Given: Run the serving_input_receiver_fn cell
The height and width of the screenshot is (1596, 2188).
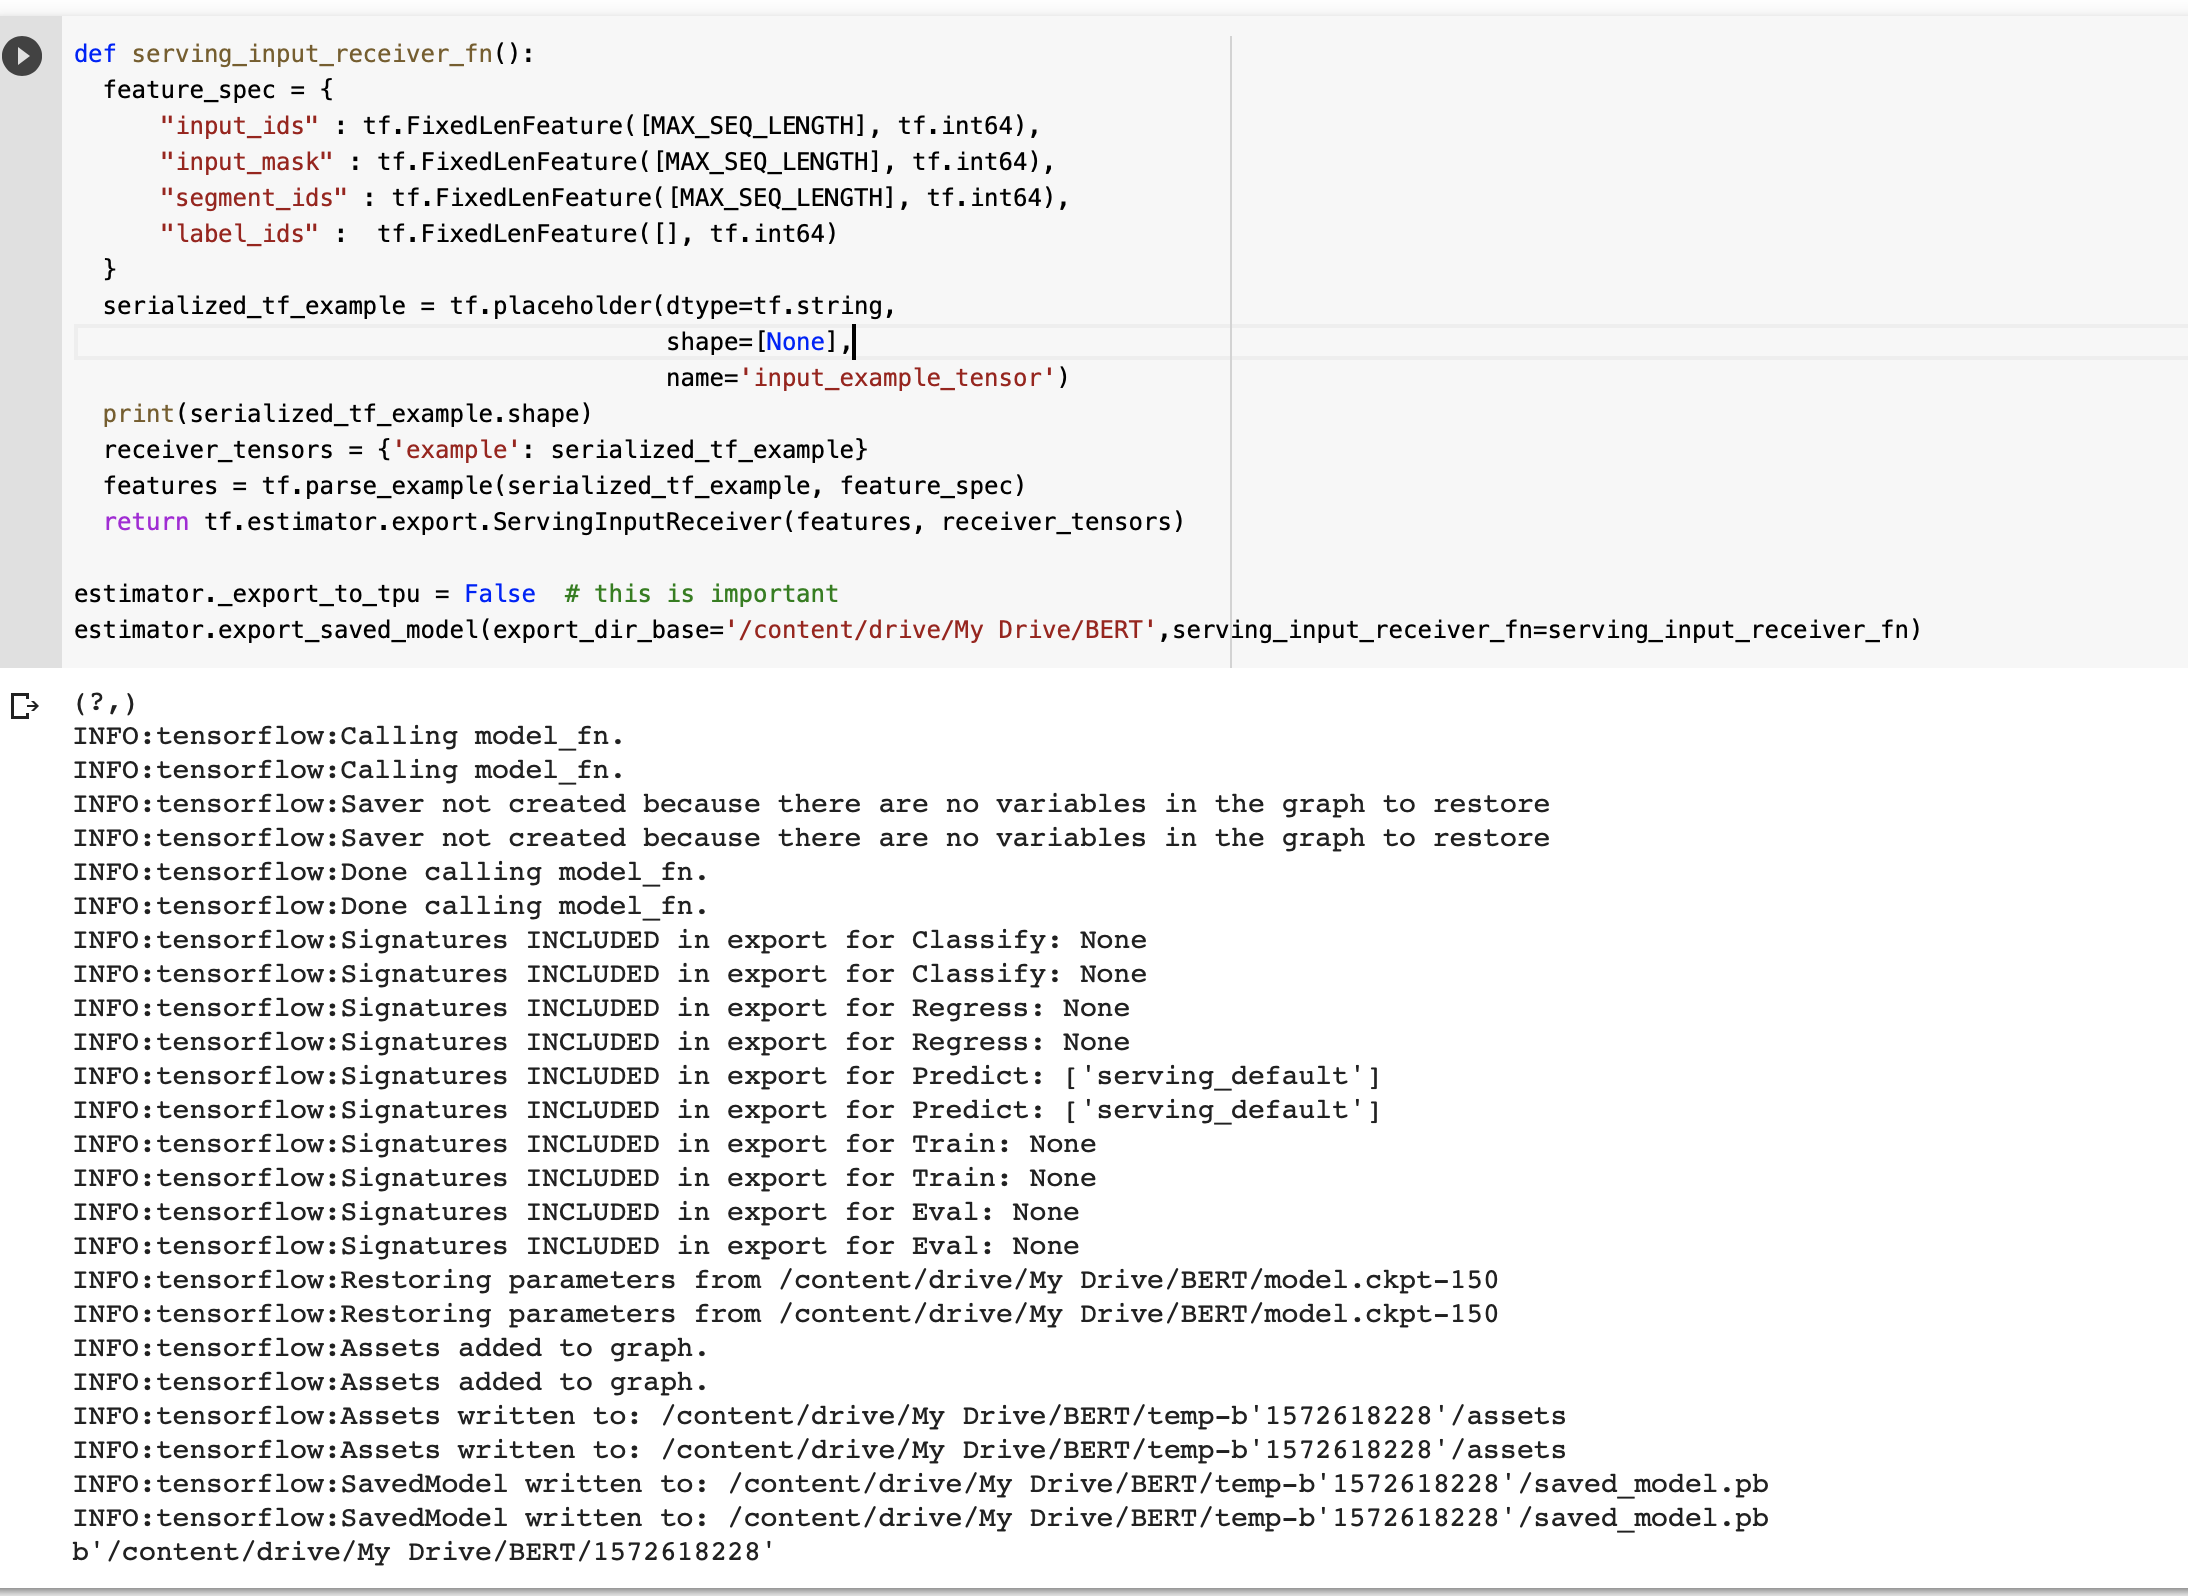Looking at the screenshot, I should [22, 56].
